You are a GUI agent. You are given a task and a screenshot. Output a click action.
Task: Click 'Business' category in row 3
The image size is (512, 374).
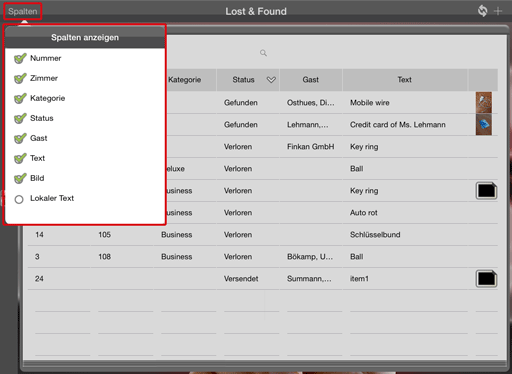coord(177,257)
